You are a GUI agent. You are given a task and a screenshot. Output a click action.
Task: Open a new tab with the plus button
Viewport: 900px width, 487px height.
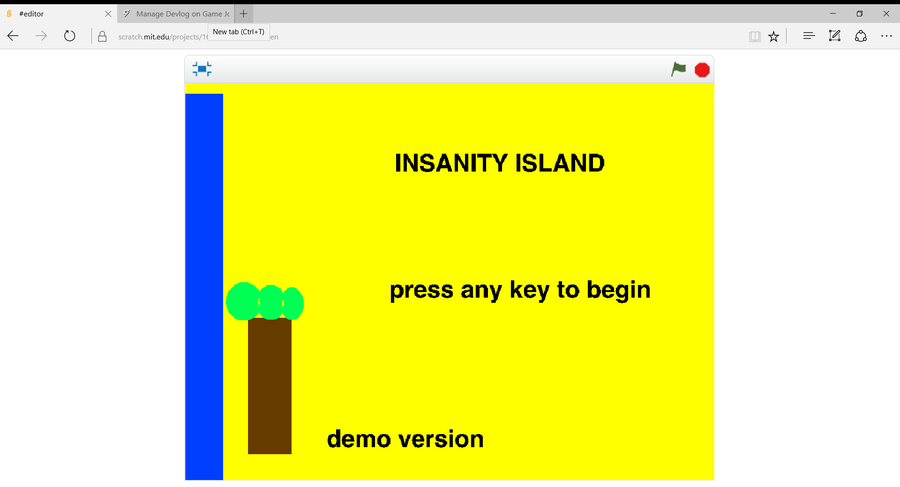coord(243,14)
